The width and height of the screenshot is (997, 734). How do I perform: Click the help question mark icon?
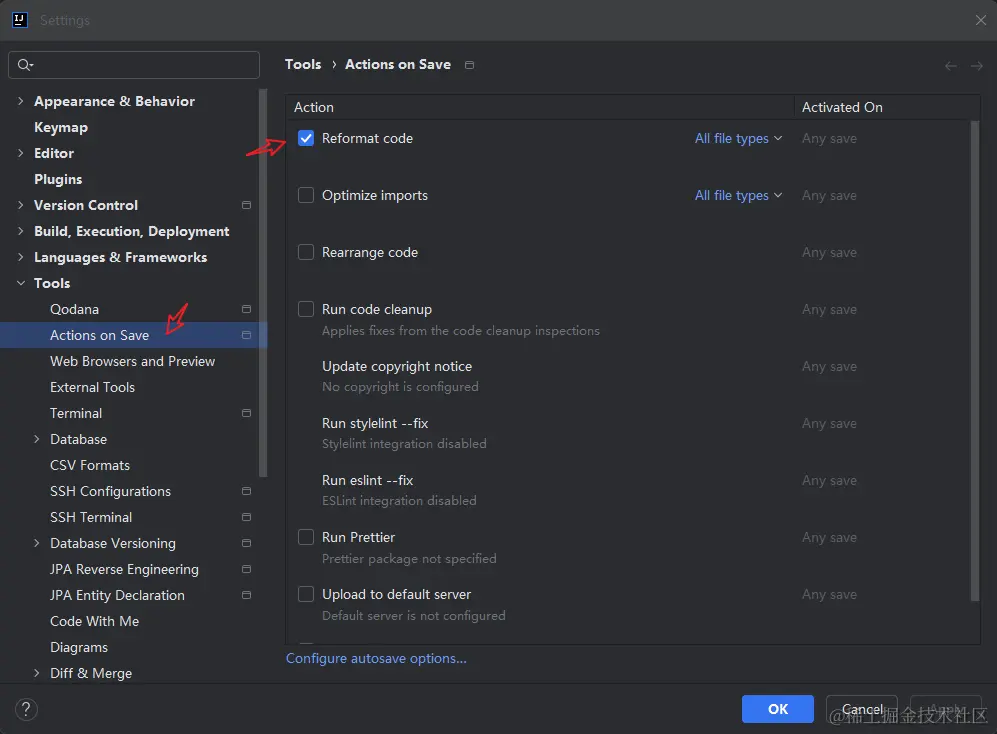click(25, 708)
